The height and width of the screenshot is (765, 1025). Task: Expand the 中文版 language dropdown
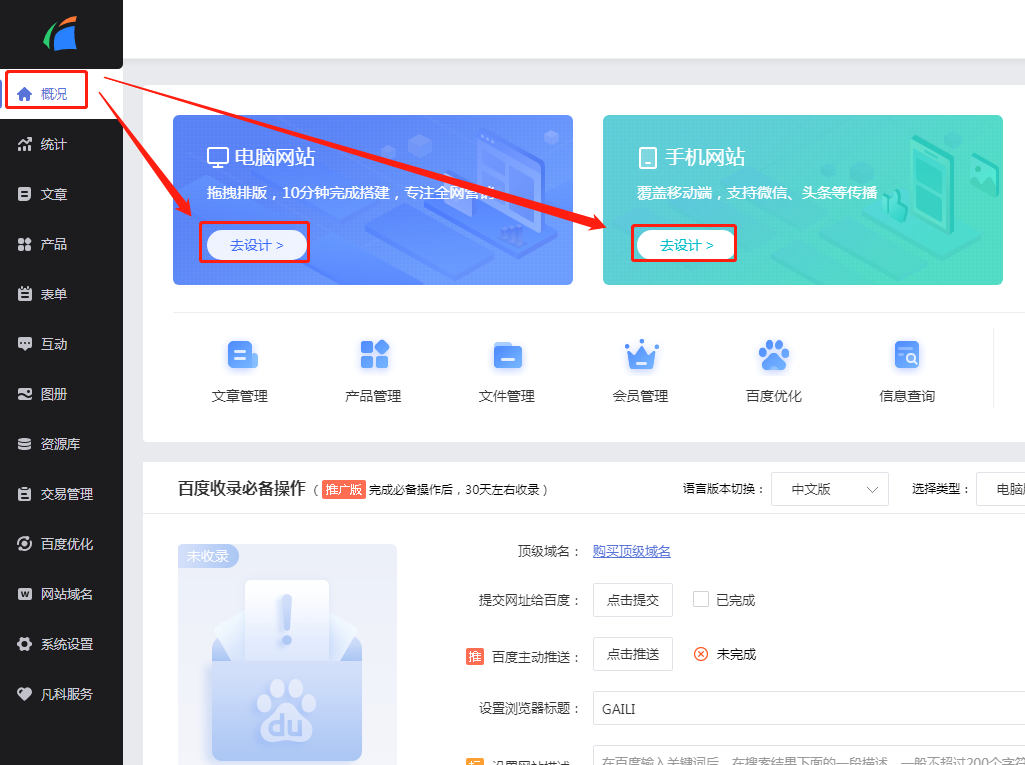830,489
